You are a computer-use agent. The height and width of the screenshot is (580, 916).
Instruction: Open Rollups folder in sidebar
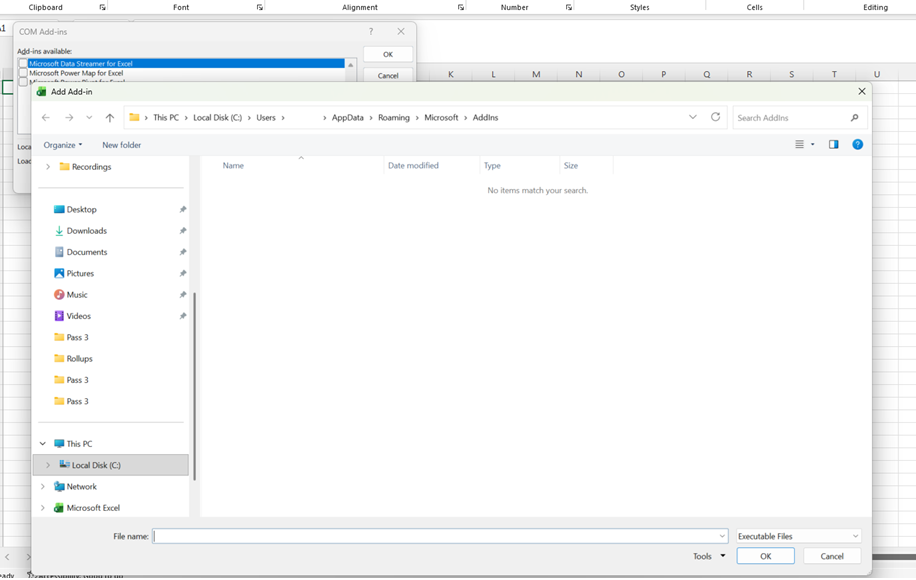tap(79, 359)
